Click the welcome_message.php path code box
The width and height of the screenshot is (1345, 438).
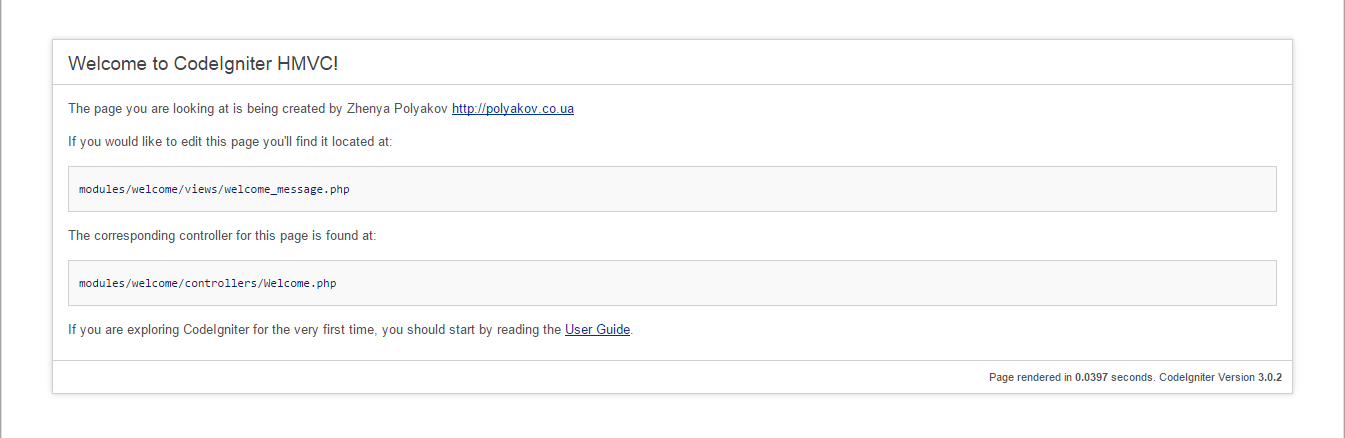click(x=672, y=189)
